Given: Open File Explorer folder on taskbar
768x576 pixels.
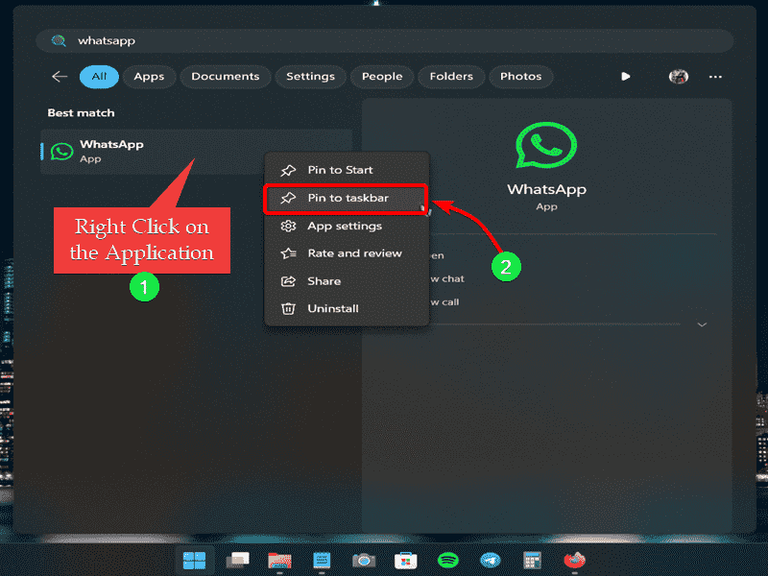Looking at the screenshot, I should click(280, 560).
